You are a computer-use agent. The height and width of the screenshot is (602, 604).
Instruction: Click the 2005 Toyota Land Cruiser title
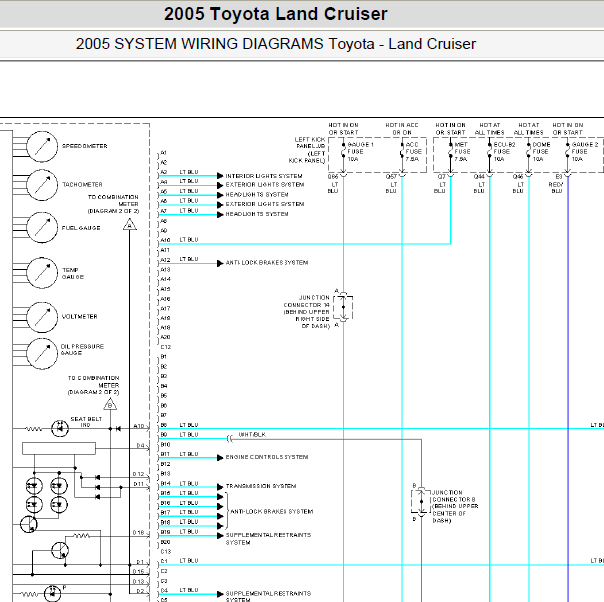tap(276, 14)
